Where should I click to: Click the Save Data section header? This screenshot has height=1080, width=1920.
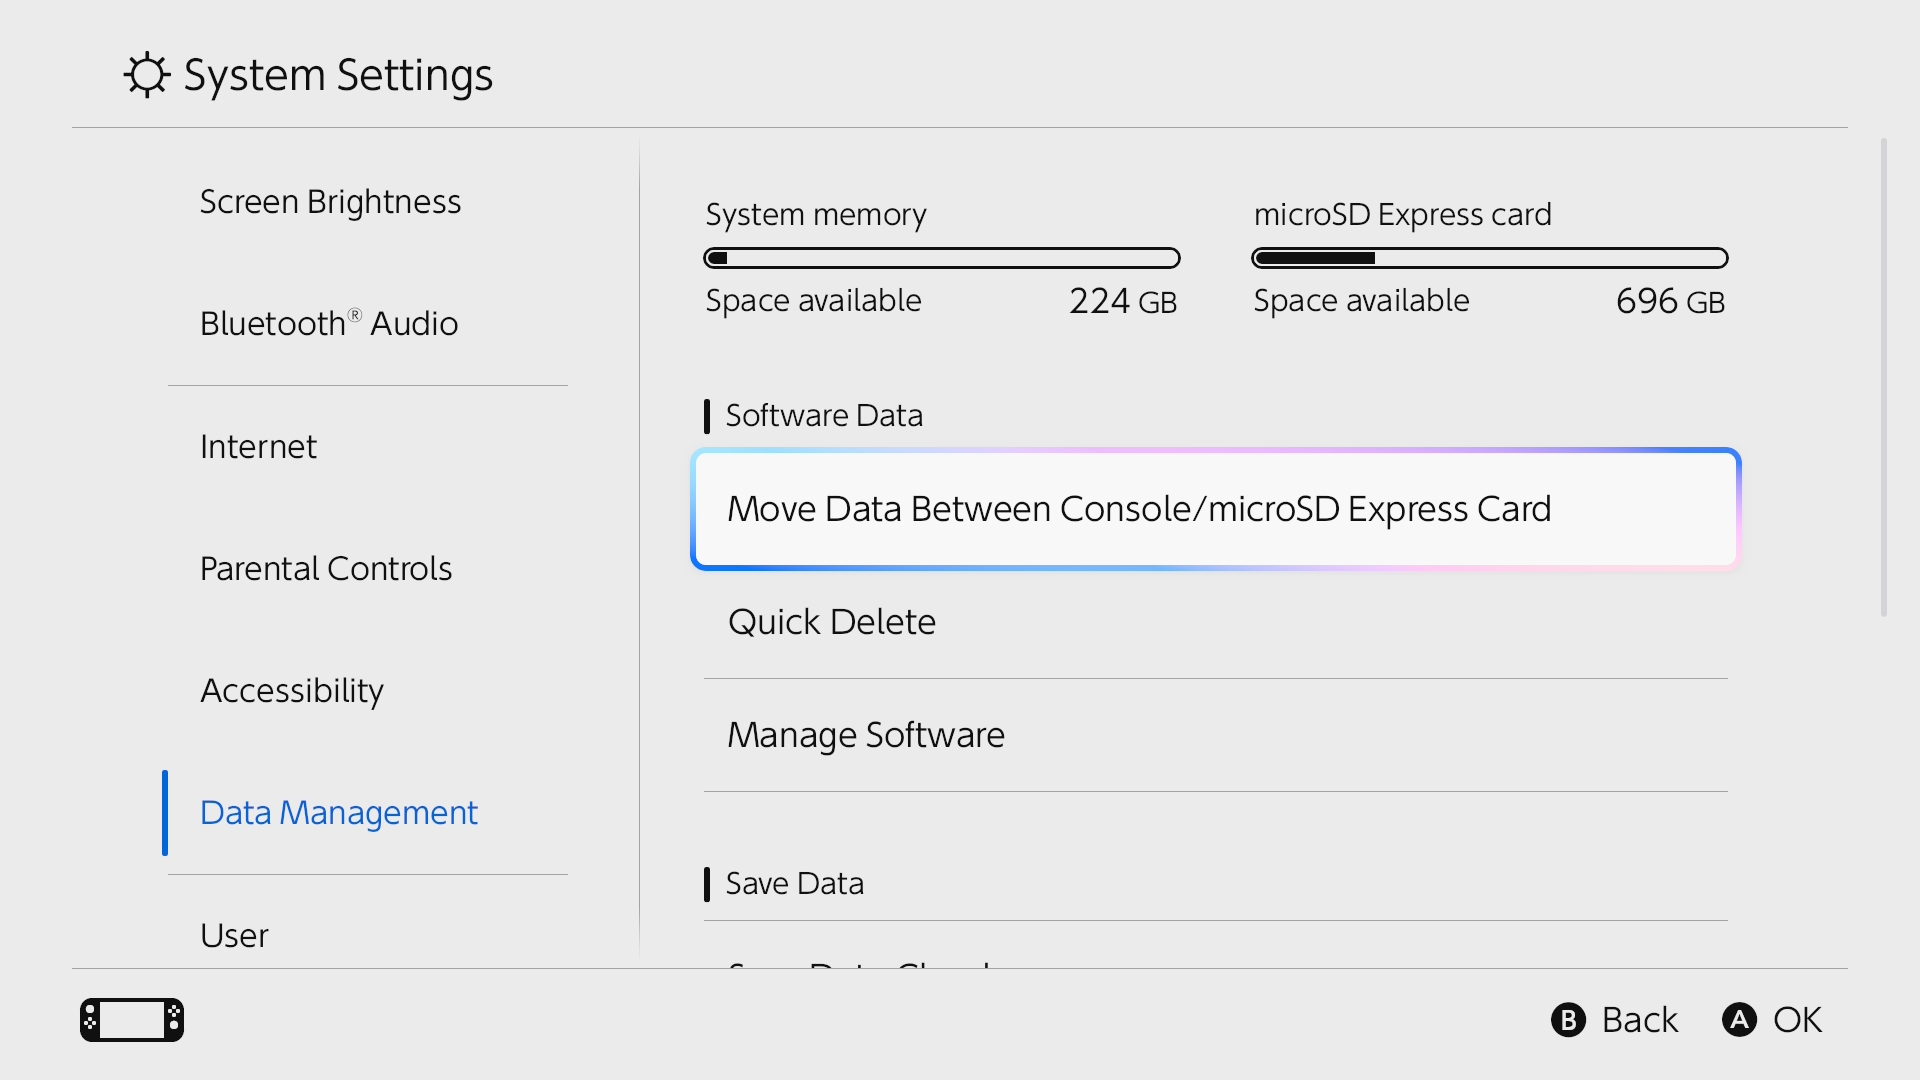tap(794, 884)
